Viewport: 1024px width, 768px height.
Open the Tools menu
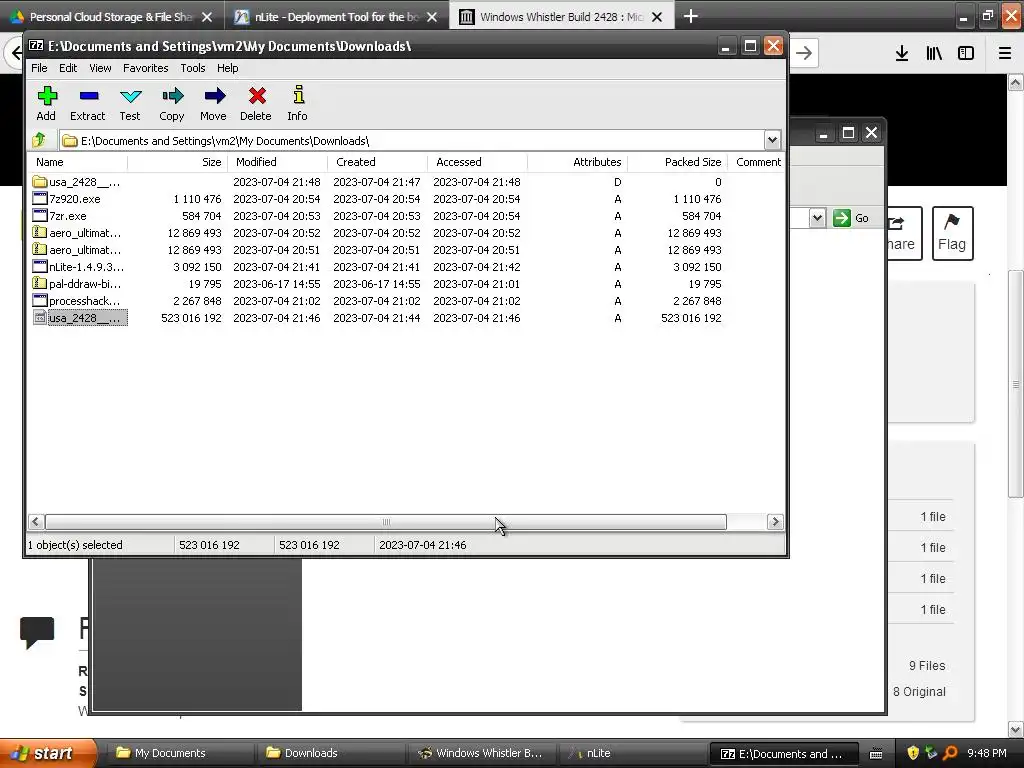(x=193, y=68)
